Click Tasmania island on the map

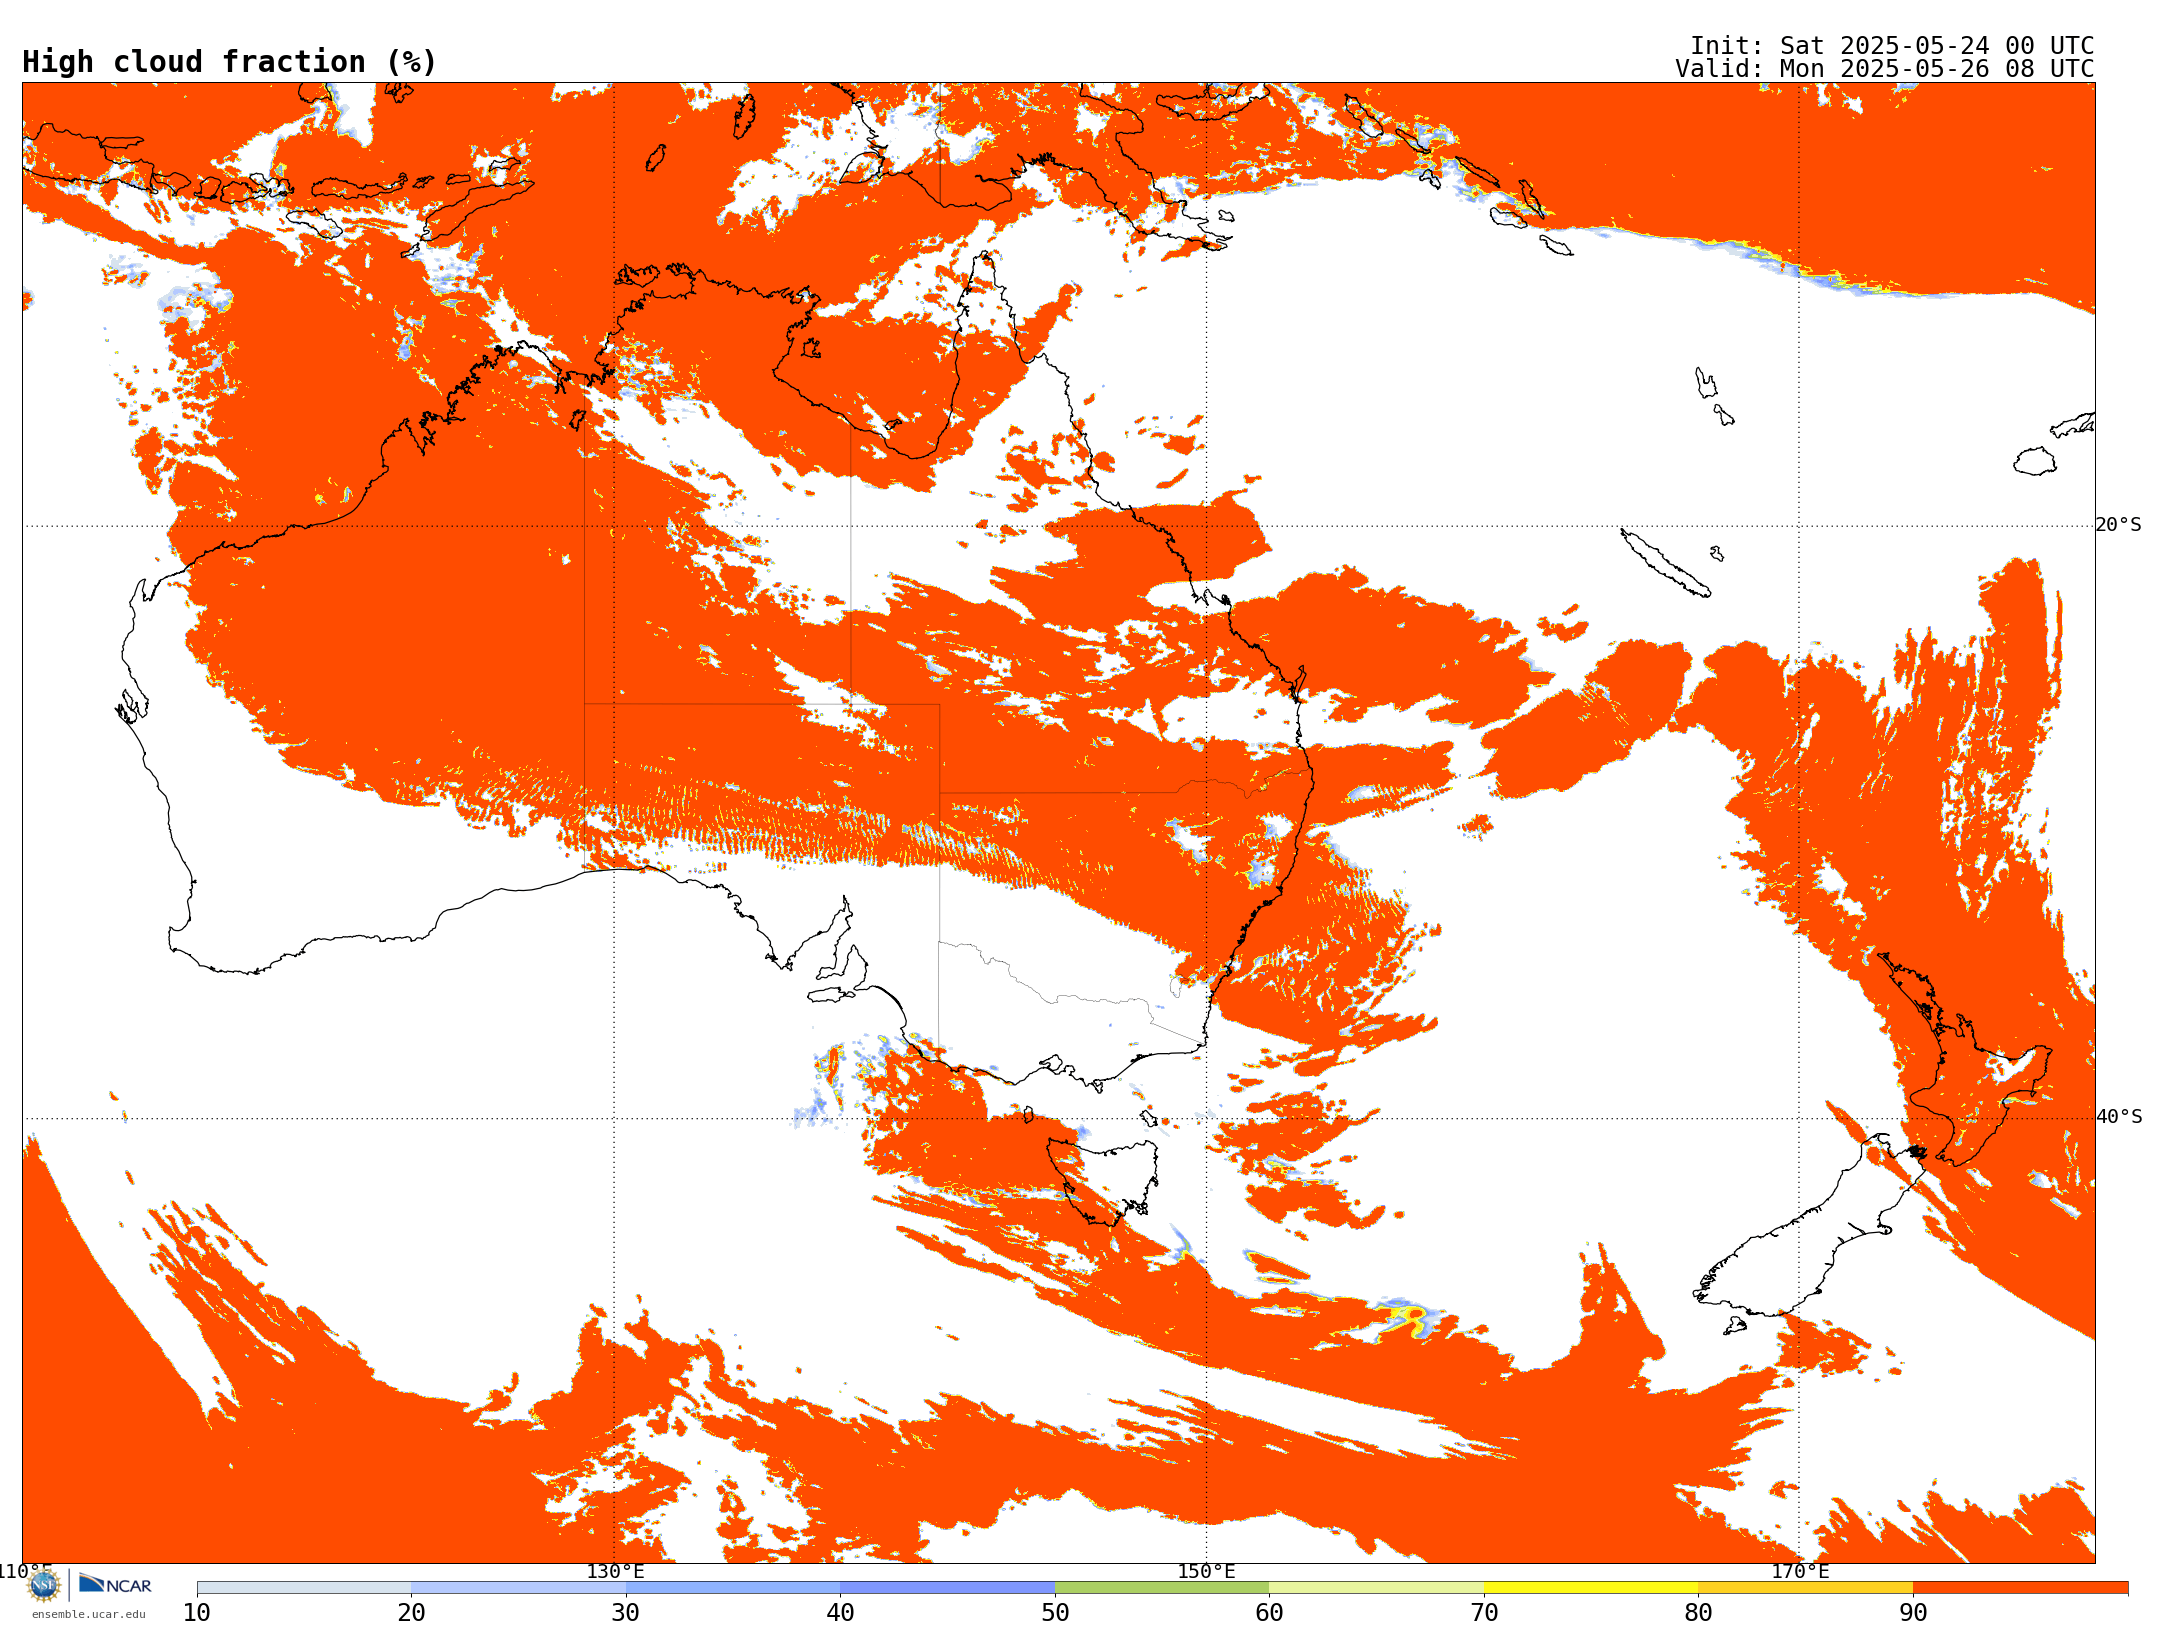pyautogui.click(x=1103, y=1181)
